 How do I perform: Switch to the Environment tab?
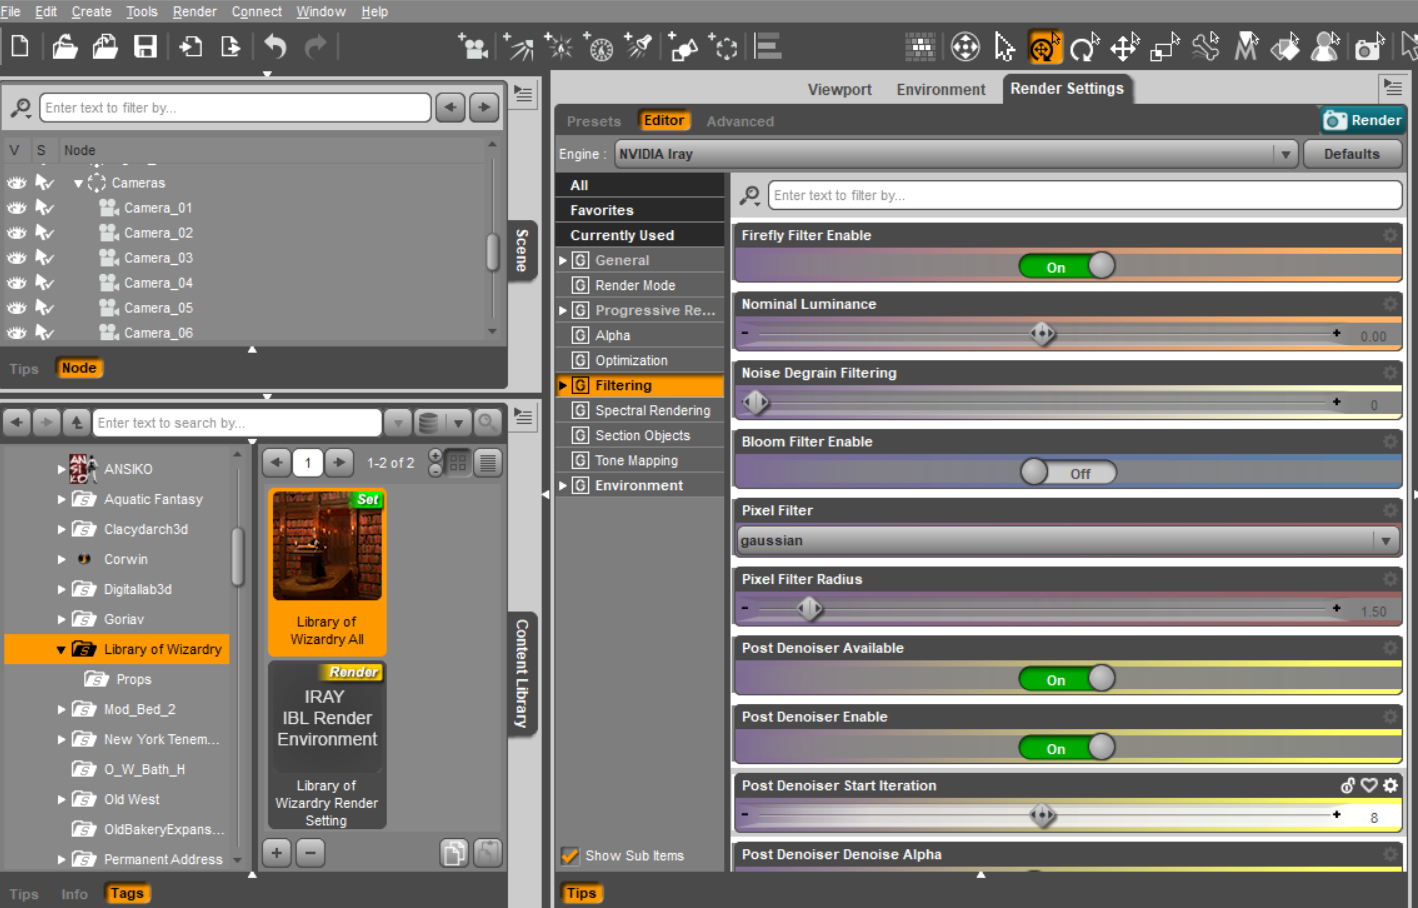941,89
